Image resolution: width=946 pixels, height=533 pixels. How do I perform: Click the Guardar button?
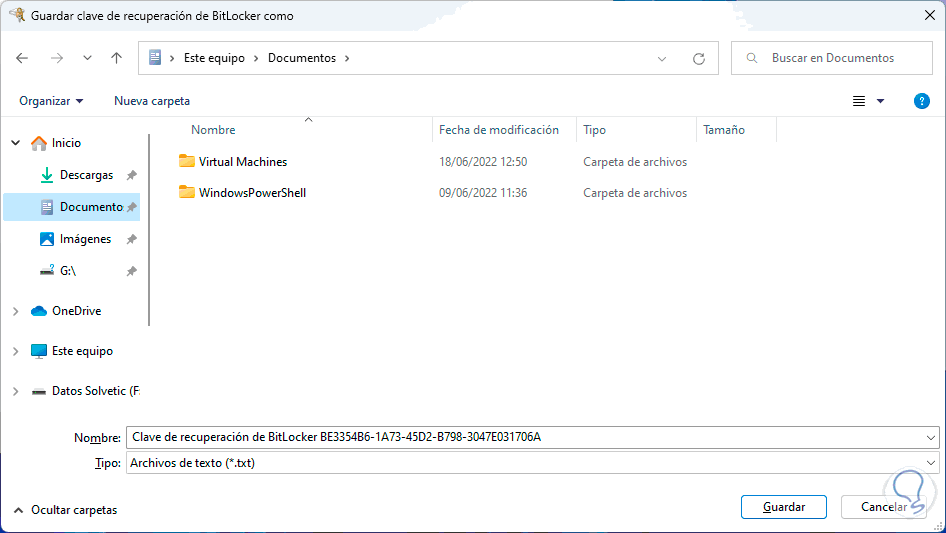784,507
